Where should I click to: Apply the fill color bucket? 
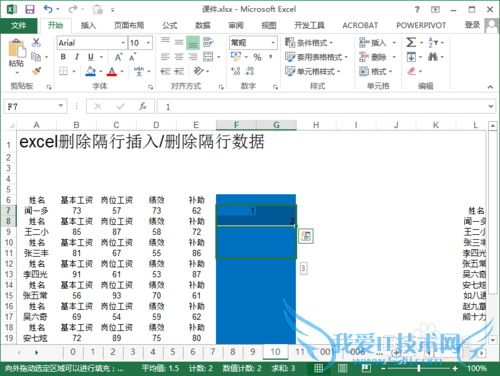[90, 71]
